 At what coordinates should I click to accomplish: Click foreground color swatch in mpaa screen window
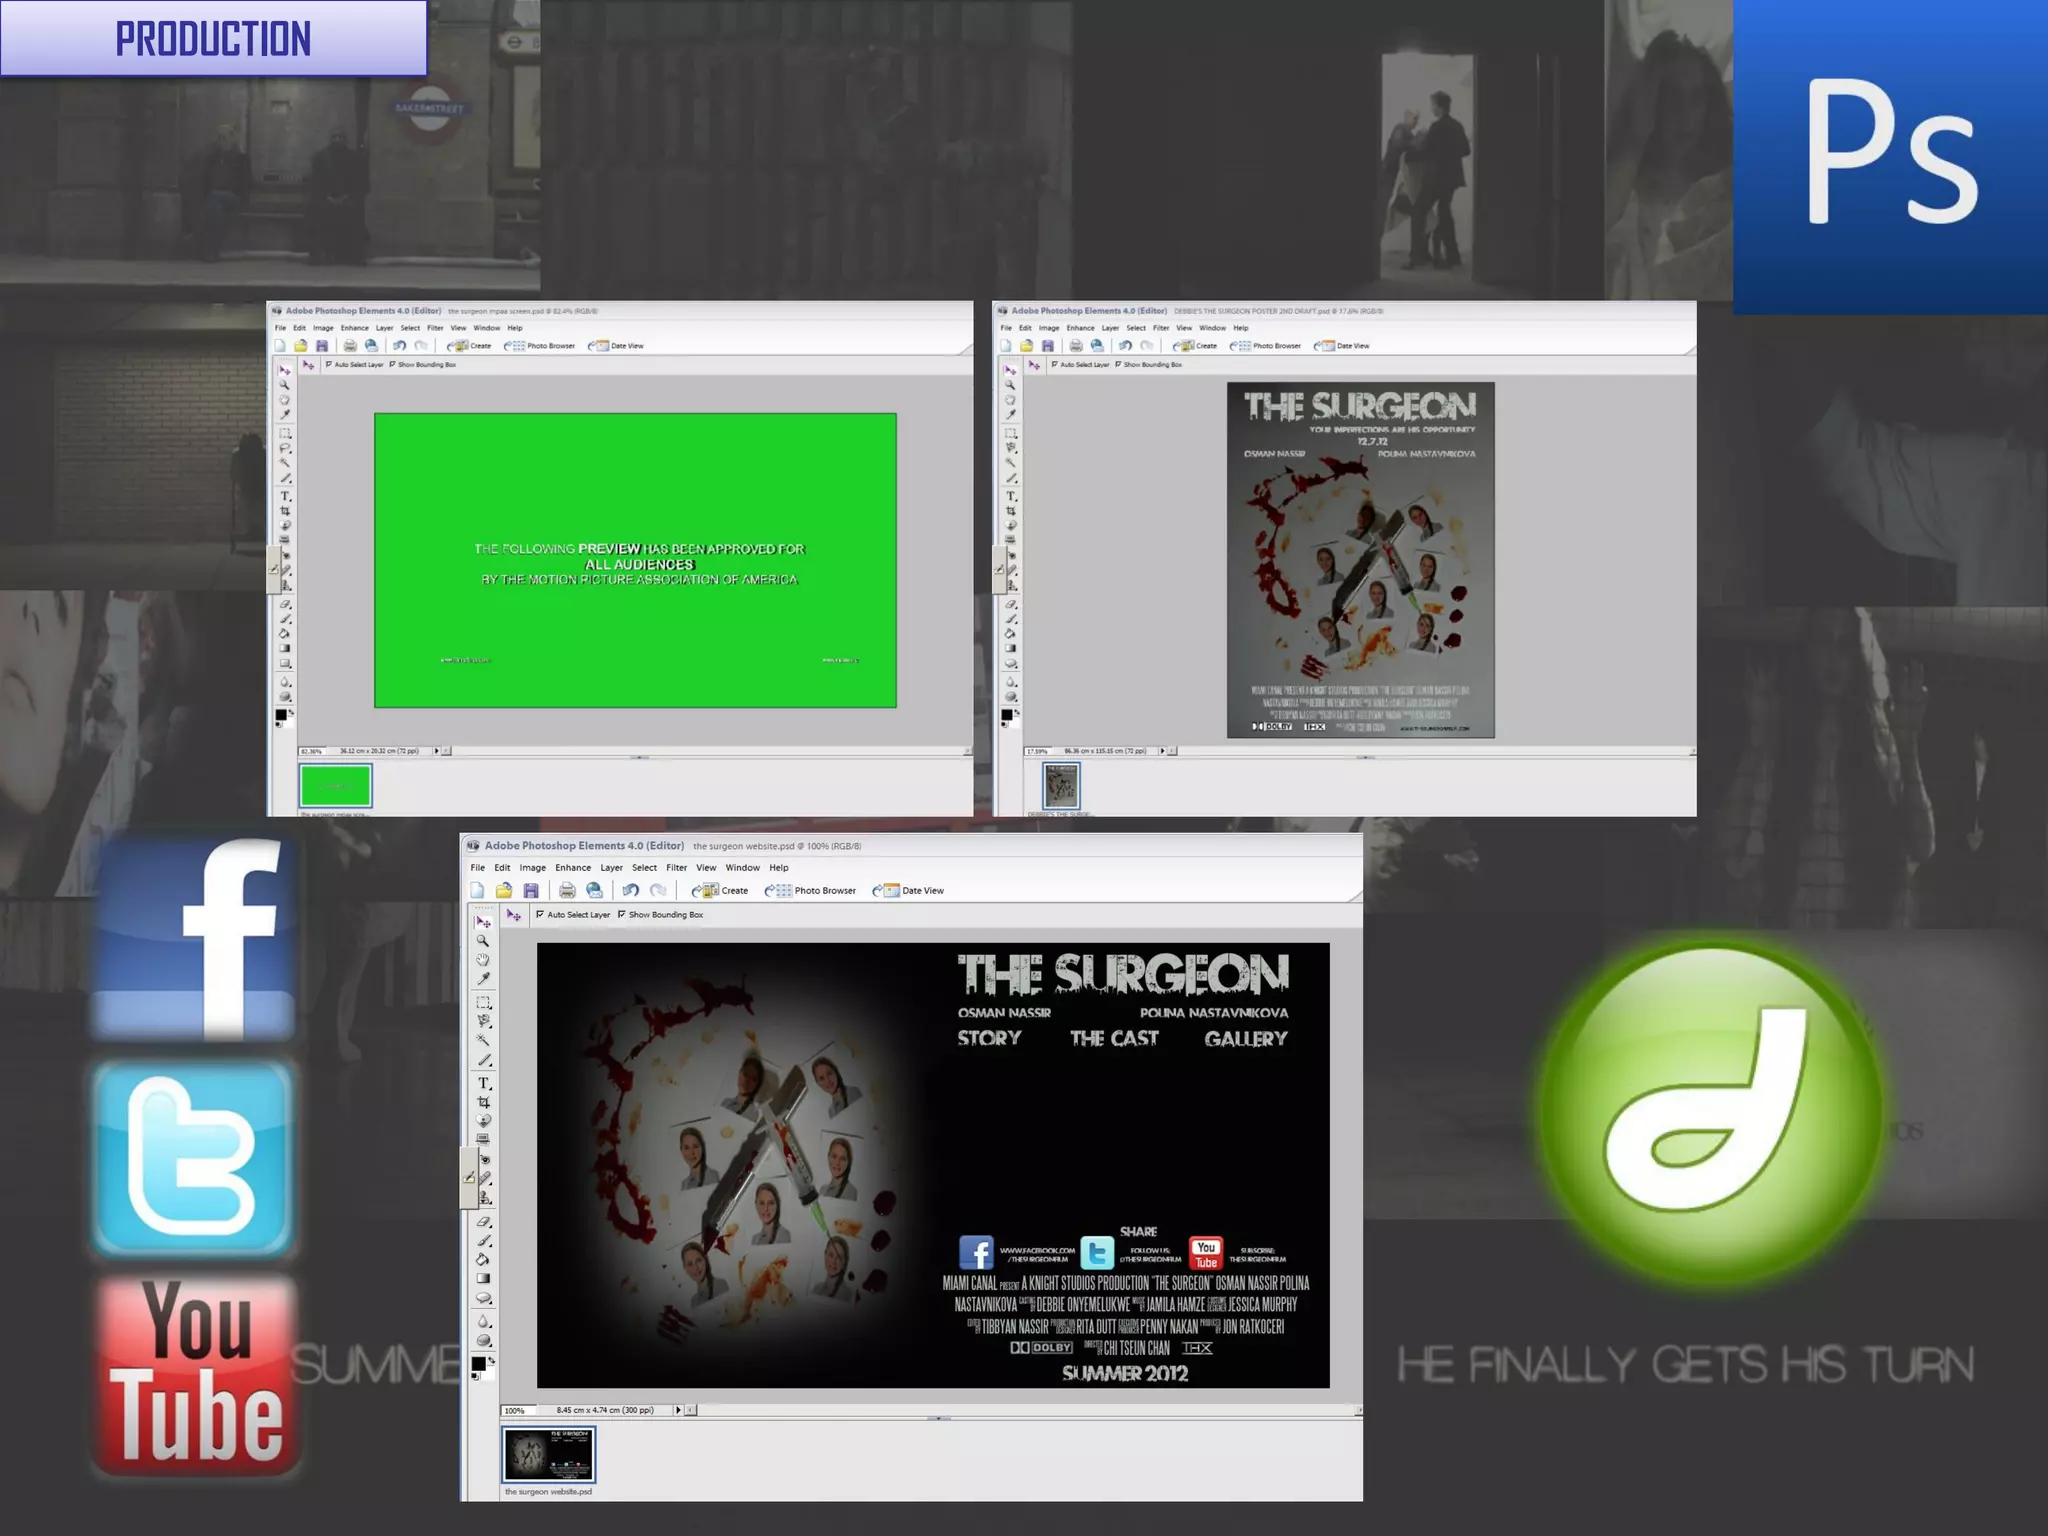(x=281, y=715)
